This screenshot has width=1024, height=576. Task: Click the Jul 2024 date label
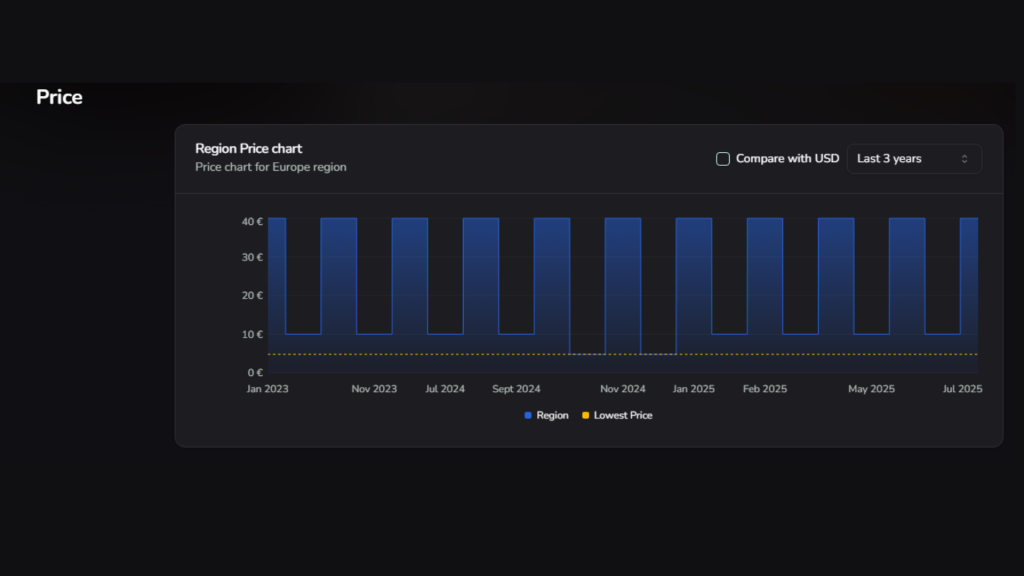pos(445,389)
